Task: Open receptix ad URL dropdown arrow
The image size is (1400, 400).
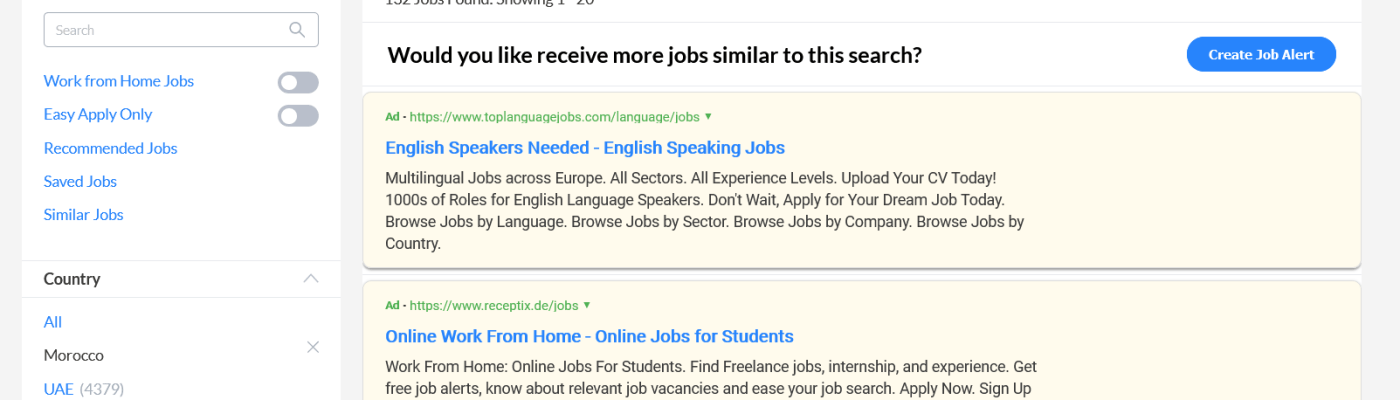Action: click(587, 305)
